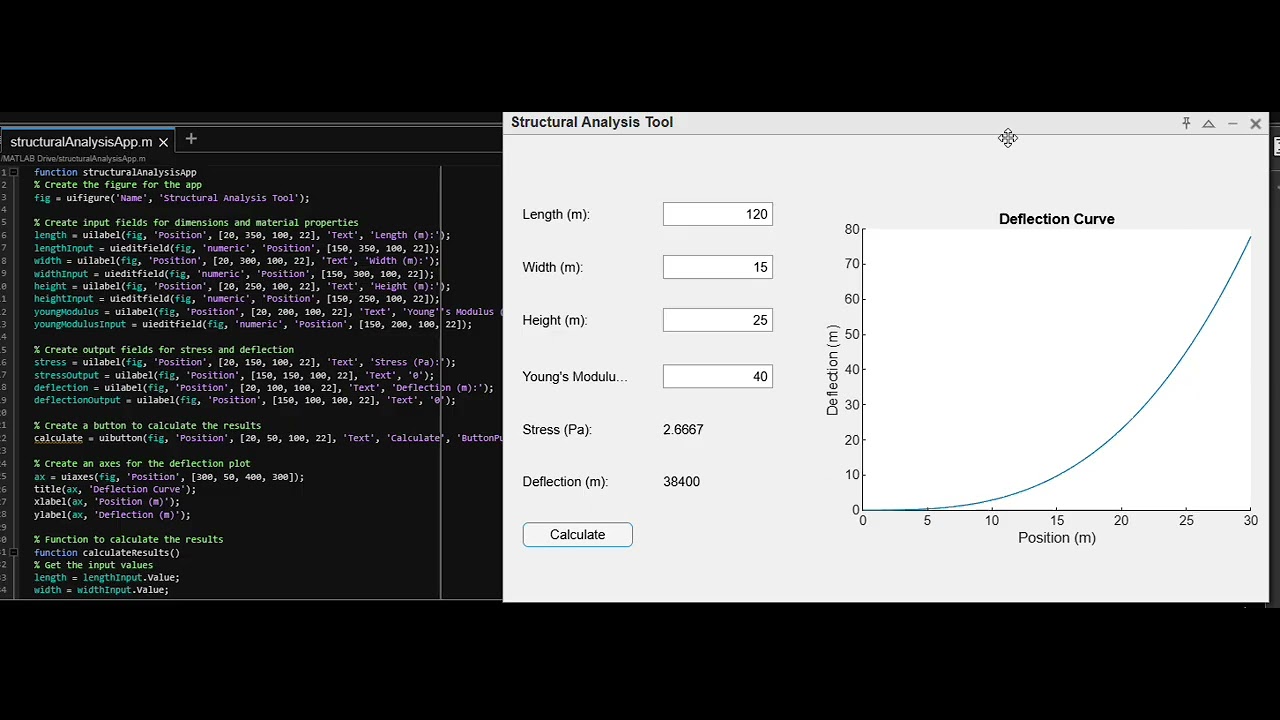The image size is (1280, 720).
Task: Click the 'function structuralAnalysisApp' code line
Action: pyautogui.click(x=115, y=172)
